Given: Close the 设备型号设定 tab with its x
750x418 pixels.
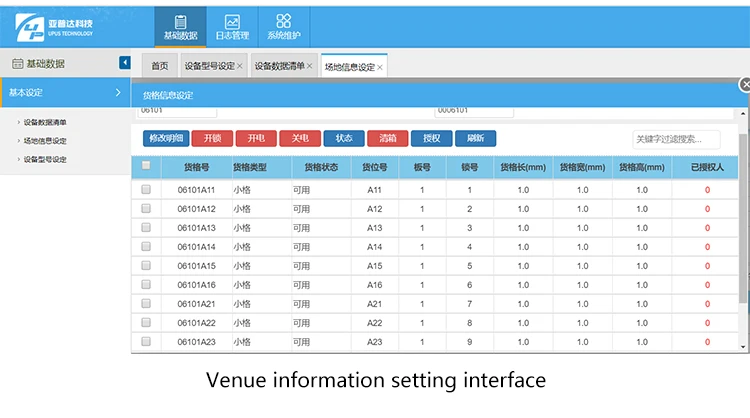Looking at the screenshot, I should point(240,67).
